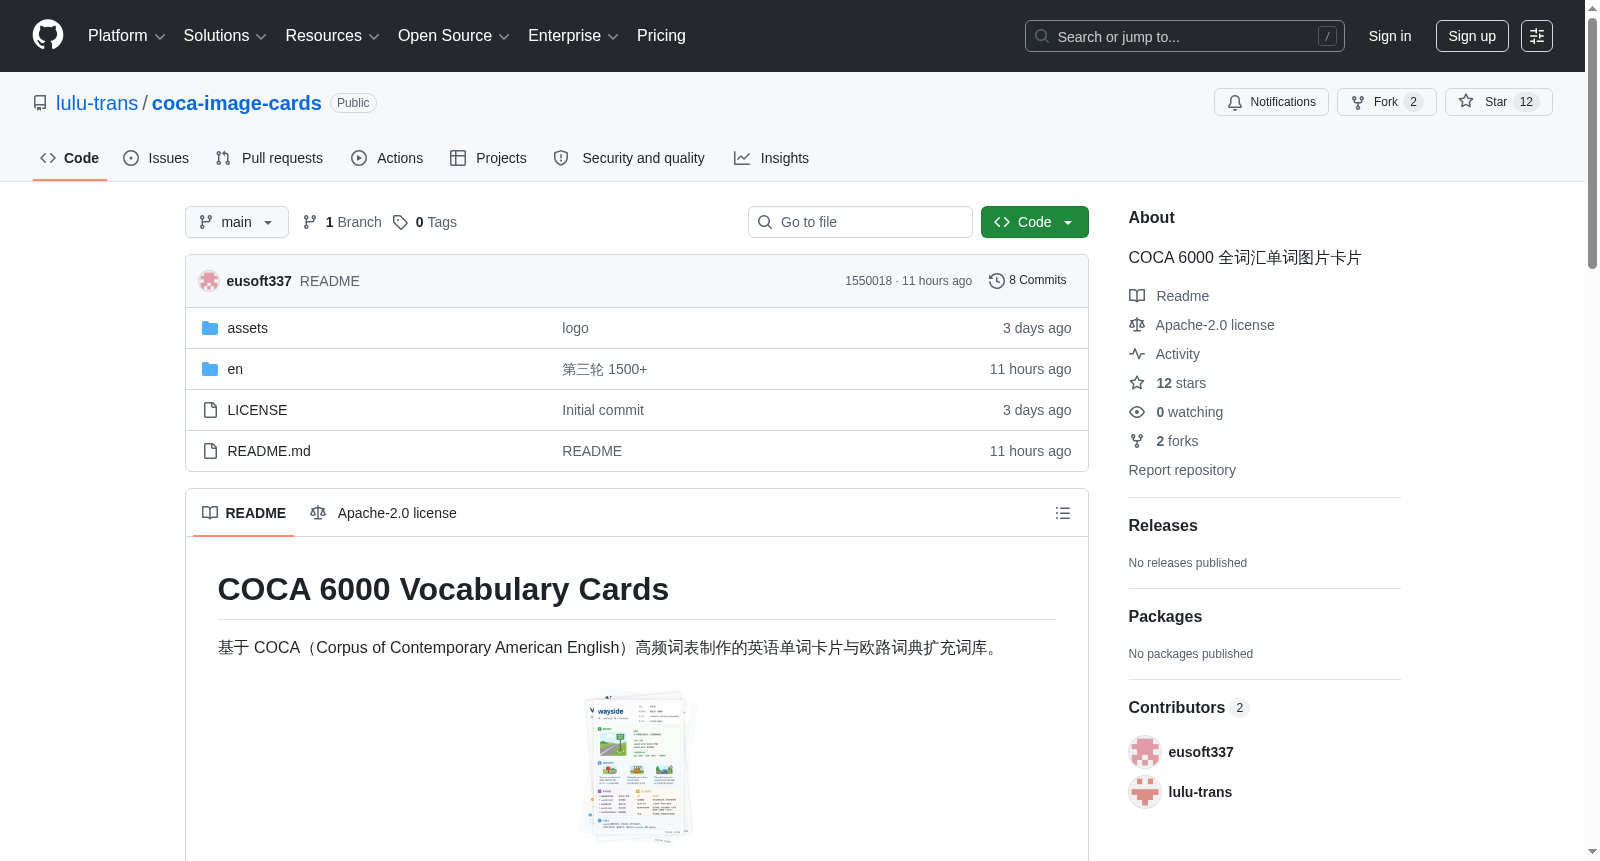Open the main branch selector dropdown

237,222
